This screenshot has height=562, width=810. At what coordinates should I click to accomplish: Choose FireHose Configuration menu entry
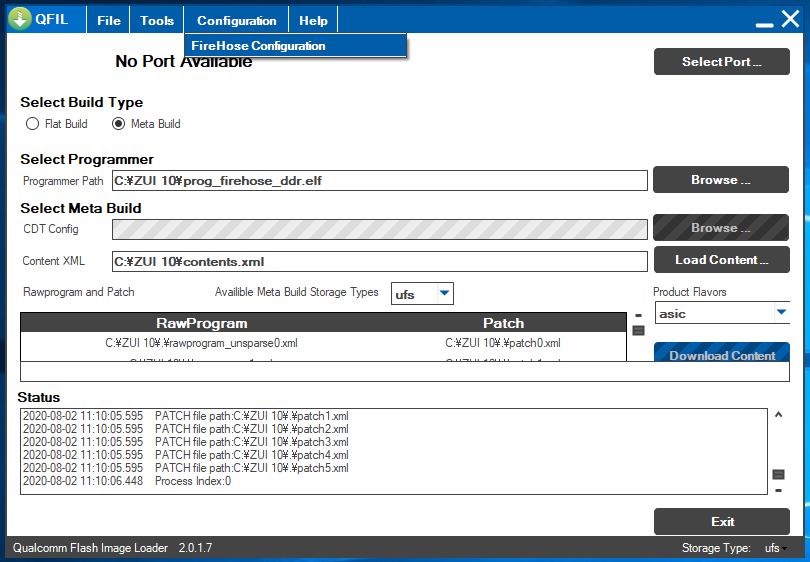click(x=295, y=45)
